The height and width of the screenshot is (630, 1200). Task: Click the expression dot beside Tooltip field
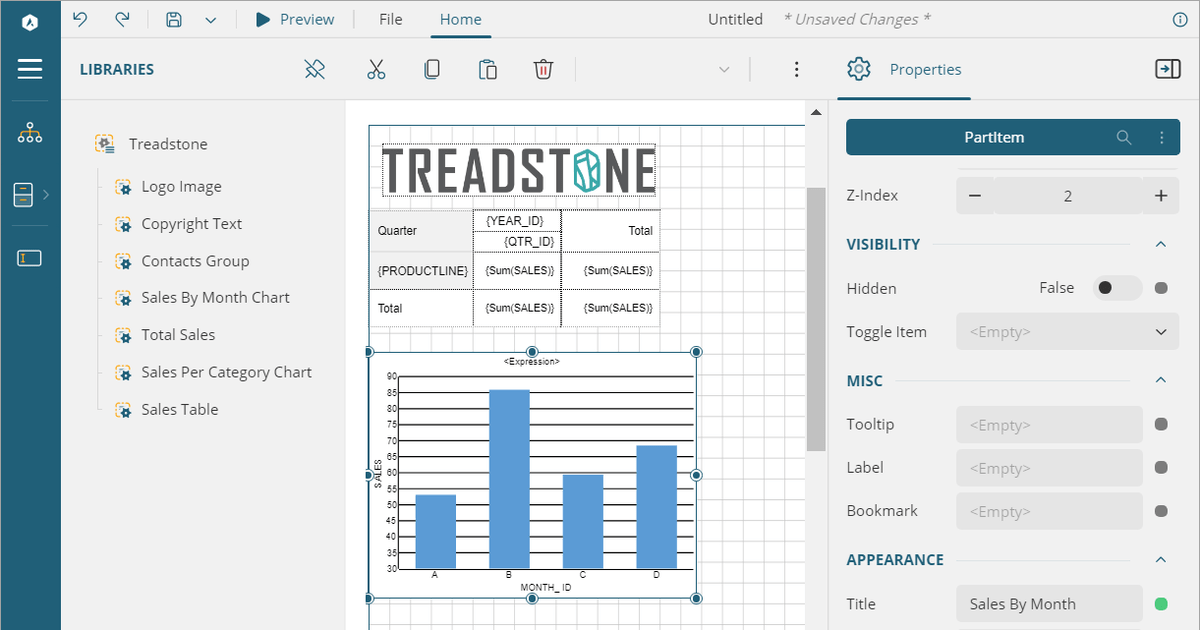pos(1161,424)
